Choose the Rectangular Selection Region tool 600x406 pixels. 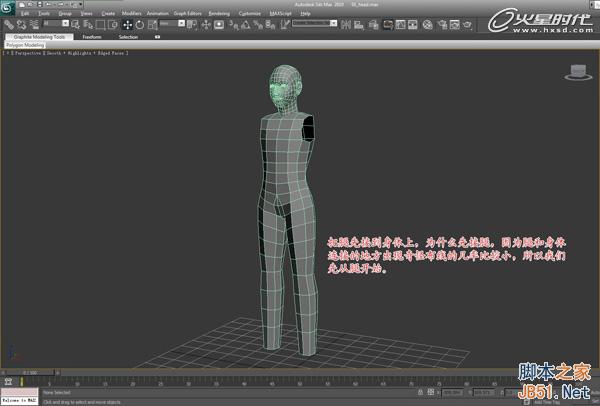point(101,25)
